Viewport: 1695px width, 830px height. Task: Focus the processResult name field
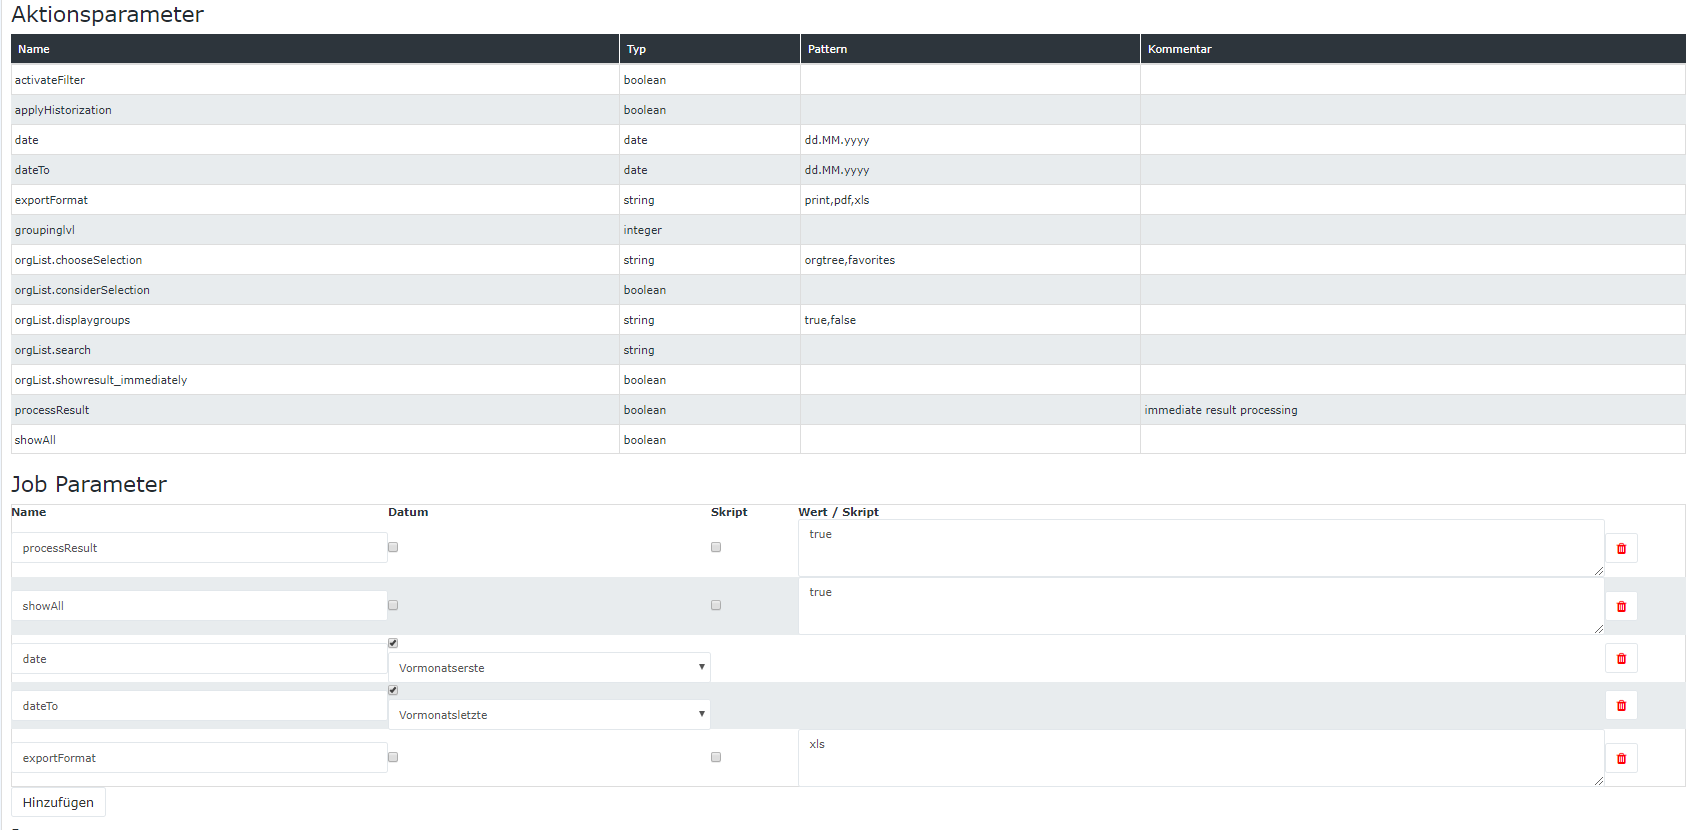click(199, 548)
